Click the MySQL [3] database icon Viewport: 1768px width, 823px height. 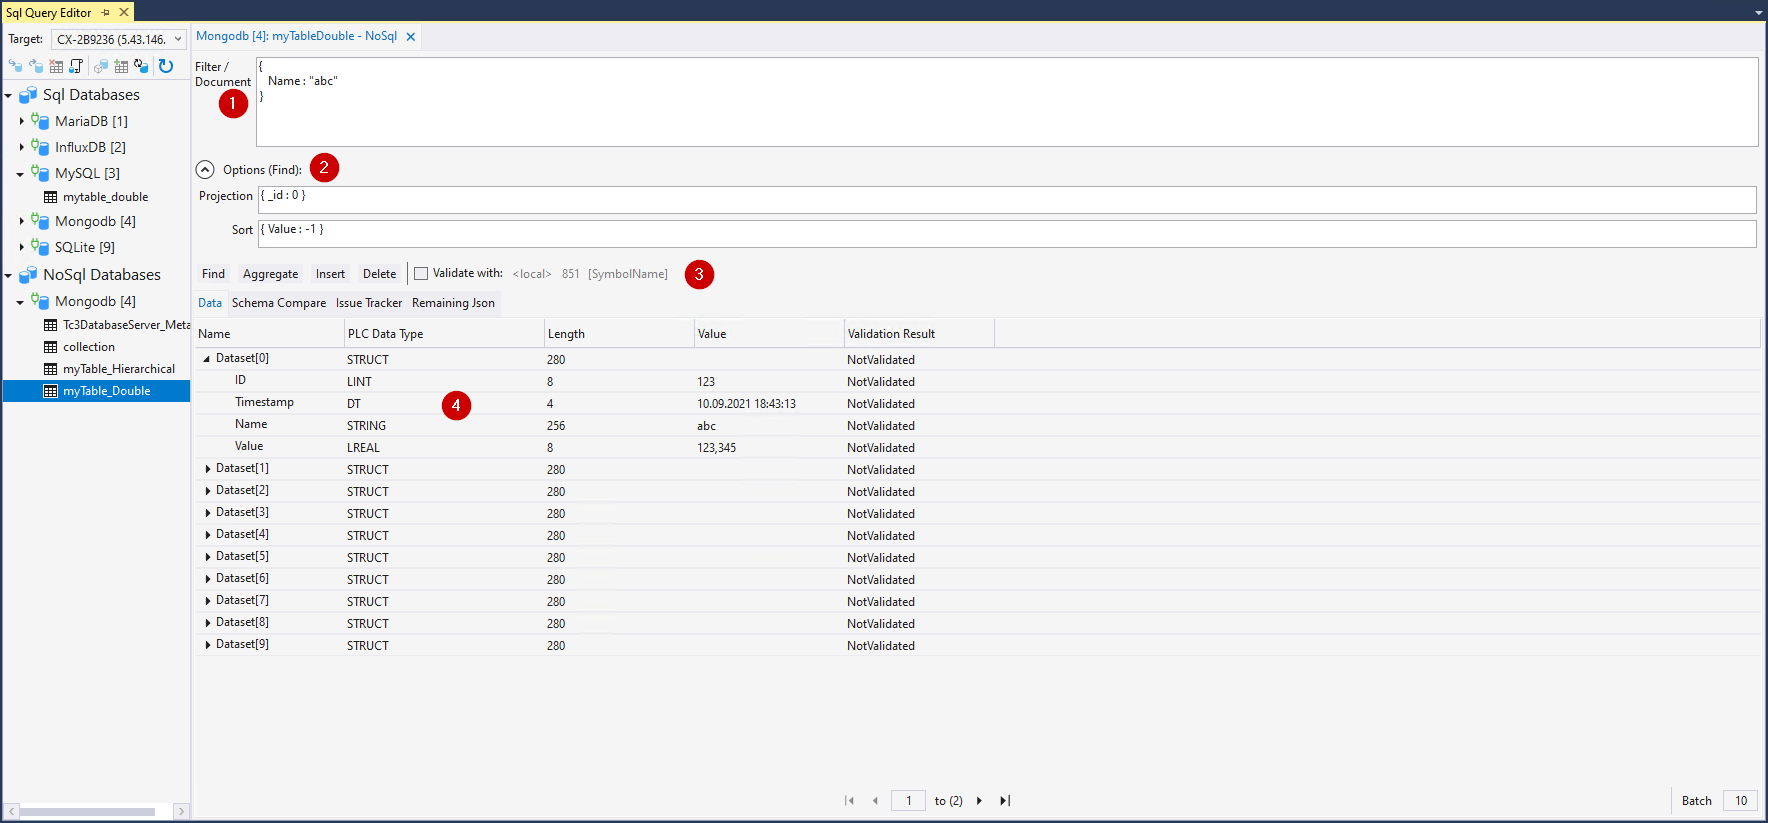click(x=40, y=173)
